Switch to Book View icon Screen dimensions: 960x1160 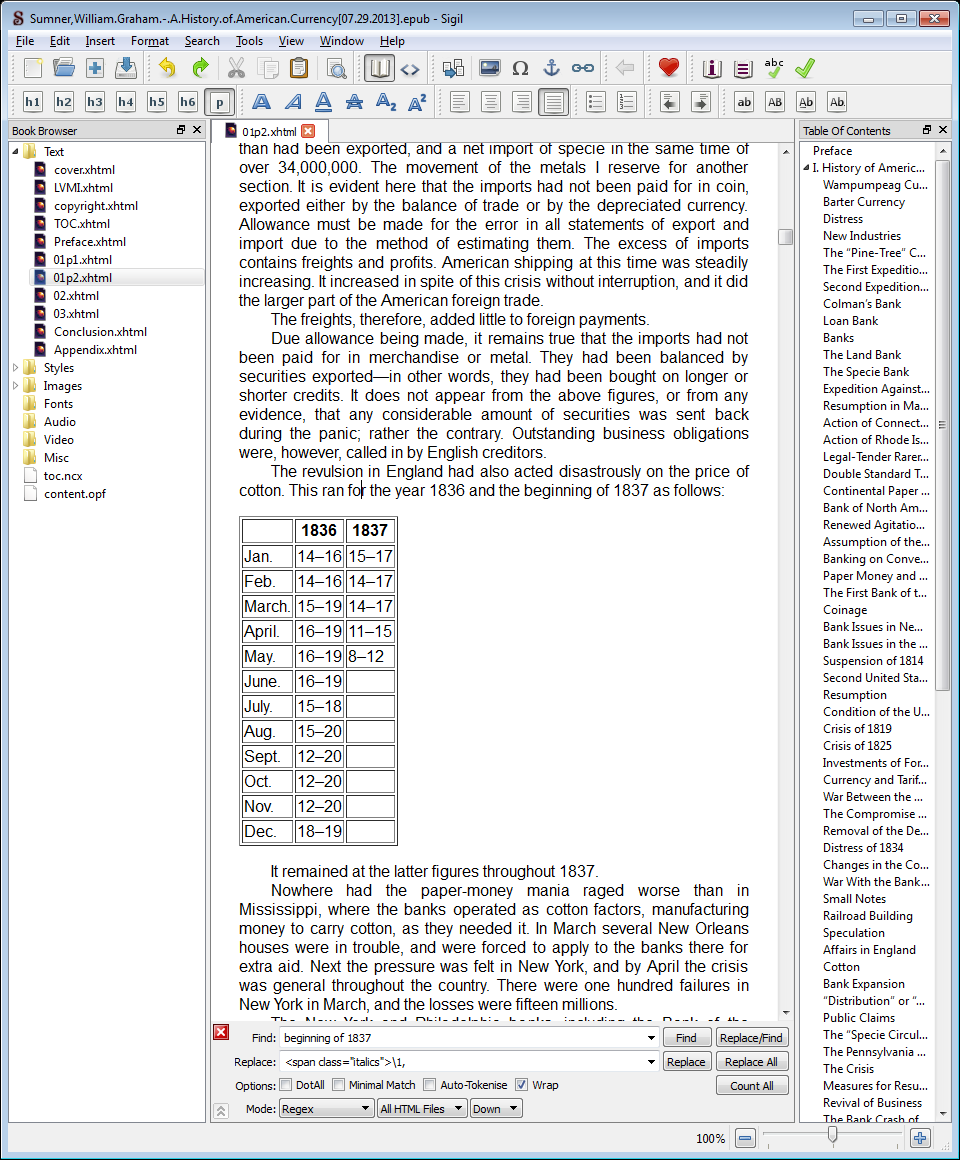click(379, 69)
